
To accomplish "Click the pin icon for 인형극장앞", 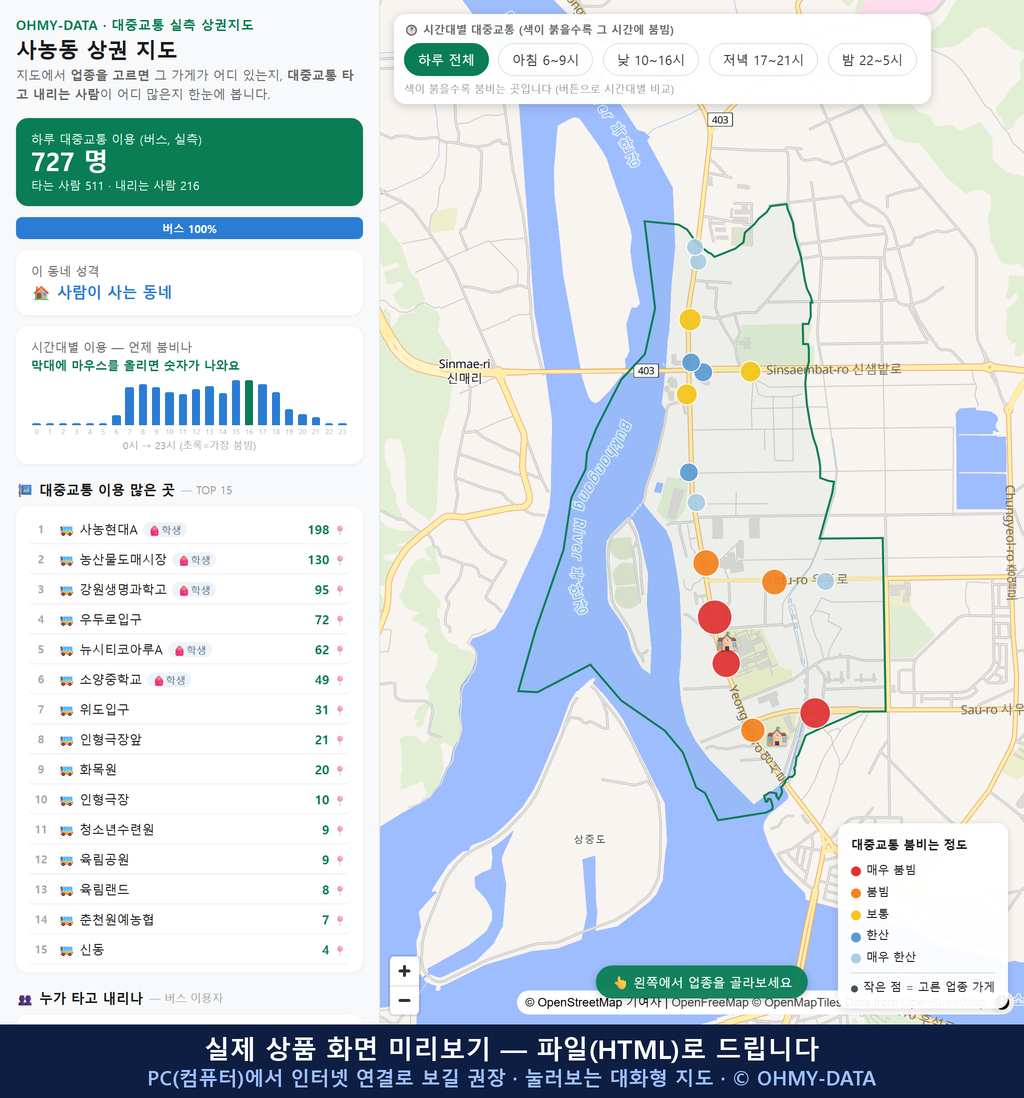I will [340, 740].
